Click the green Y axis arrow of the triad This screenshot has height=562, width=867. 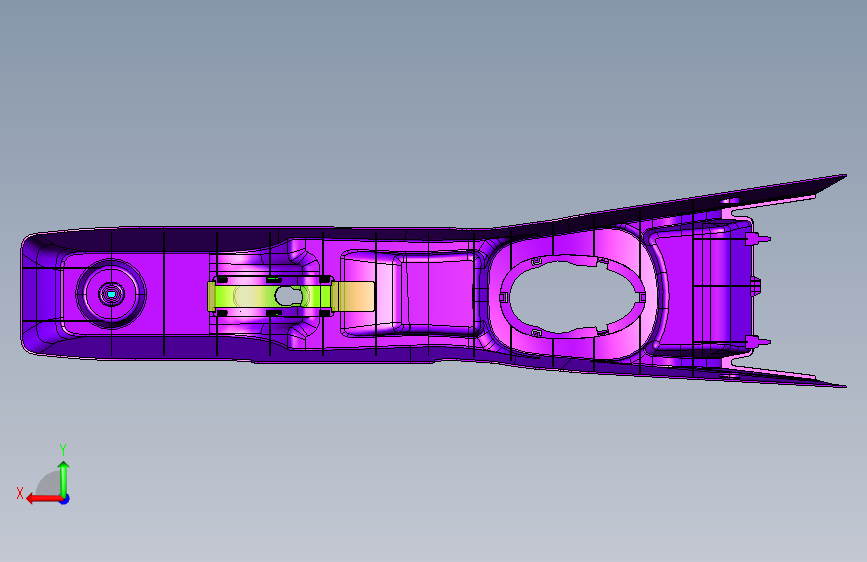(x=64, y=478)
